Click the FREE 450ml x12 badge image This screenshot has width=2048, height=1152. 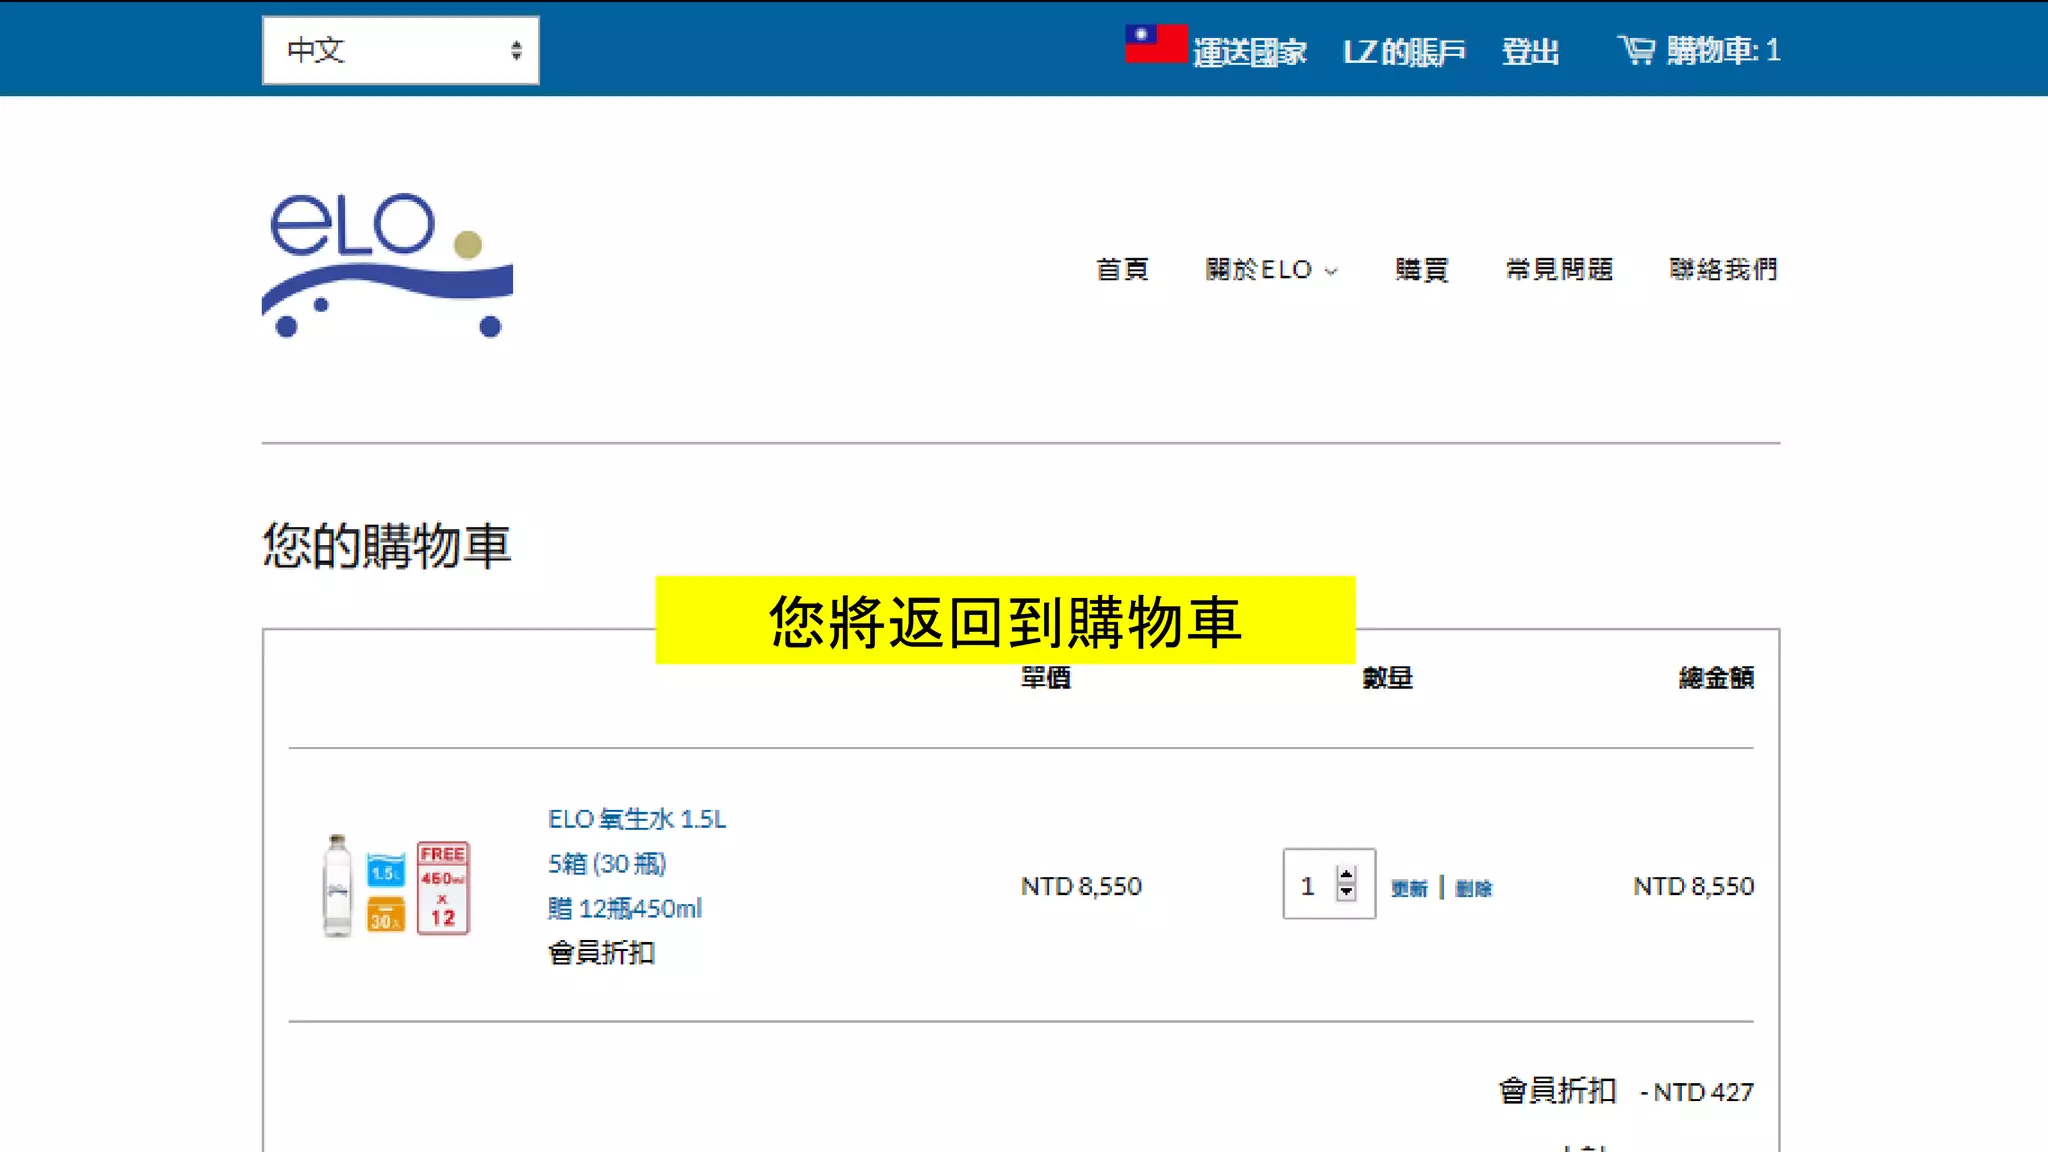click(443, 887)
